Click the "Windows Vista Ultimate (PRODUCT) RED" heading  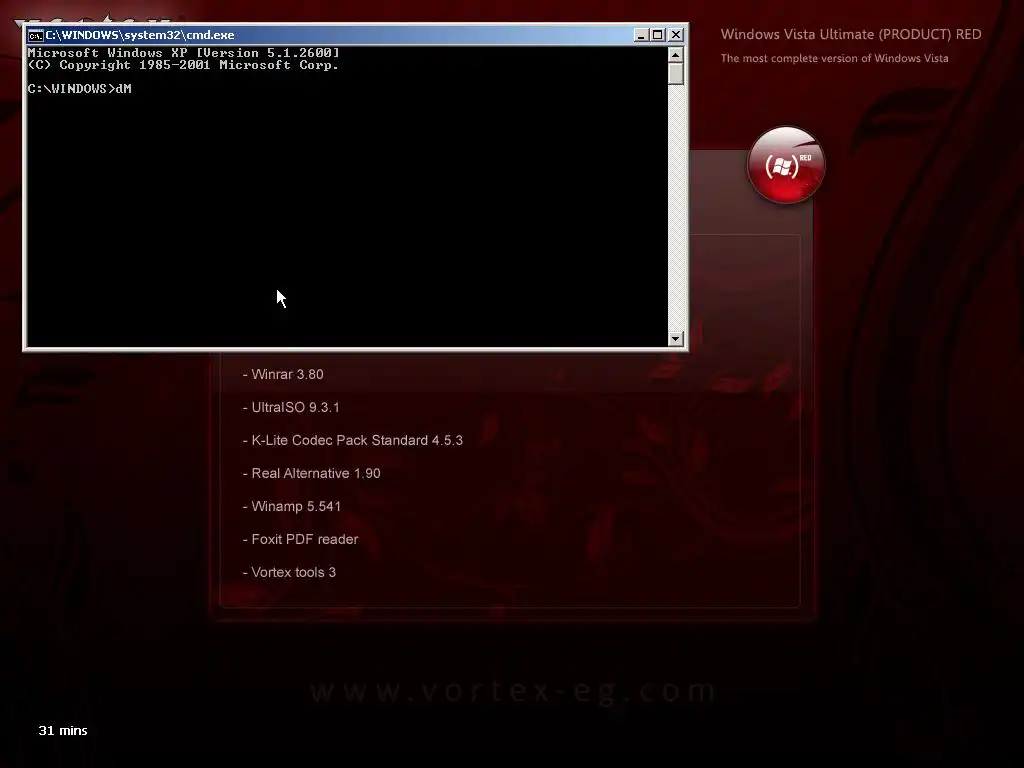851,35
